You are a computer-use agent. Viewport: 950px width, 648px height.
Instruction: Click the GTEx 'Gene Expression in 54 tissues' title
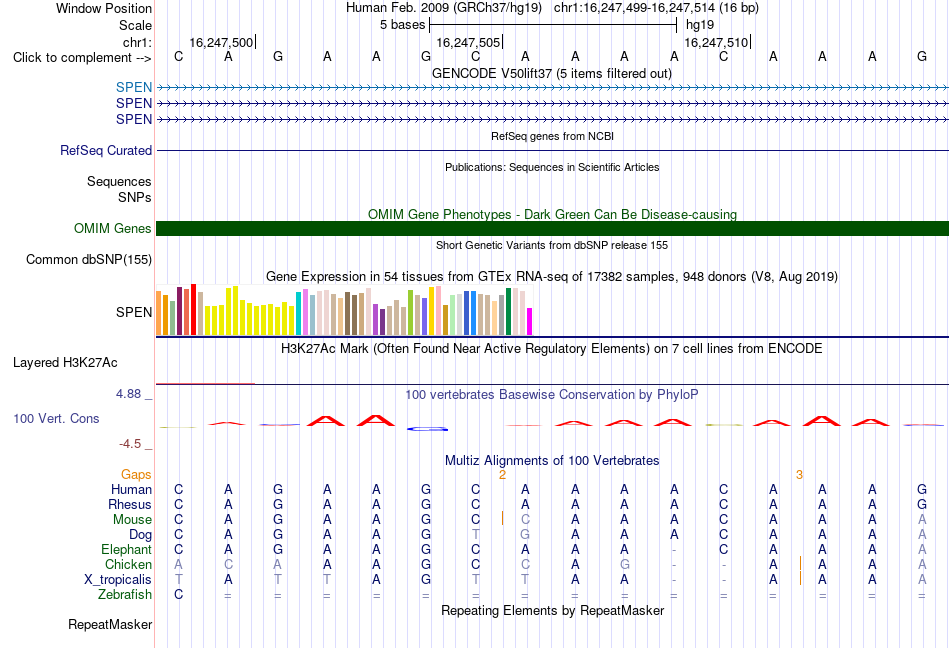pos(552,277)
